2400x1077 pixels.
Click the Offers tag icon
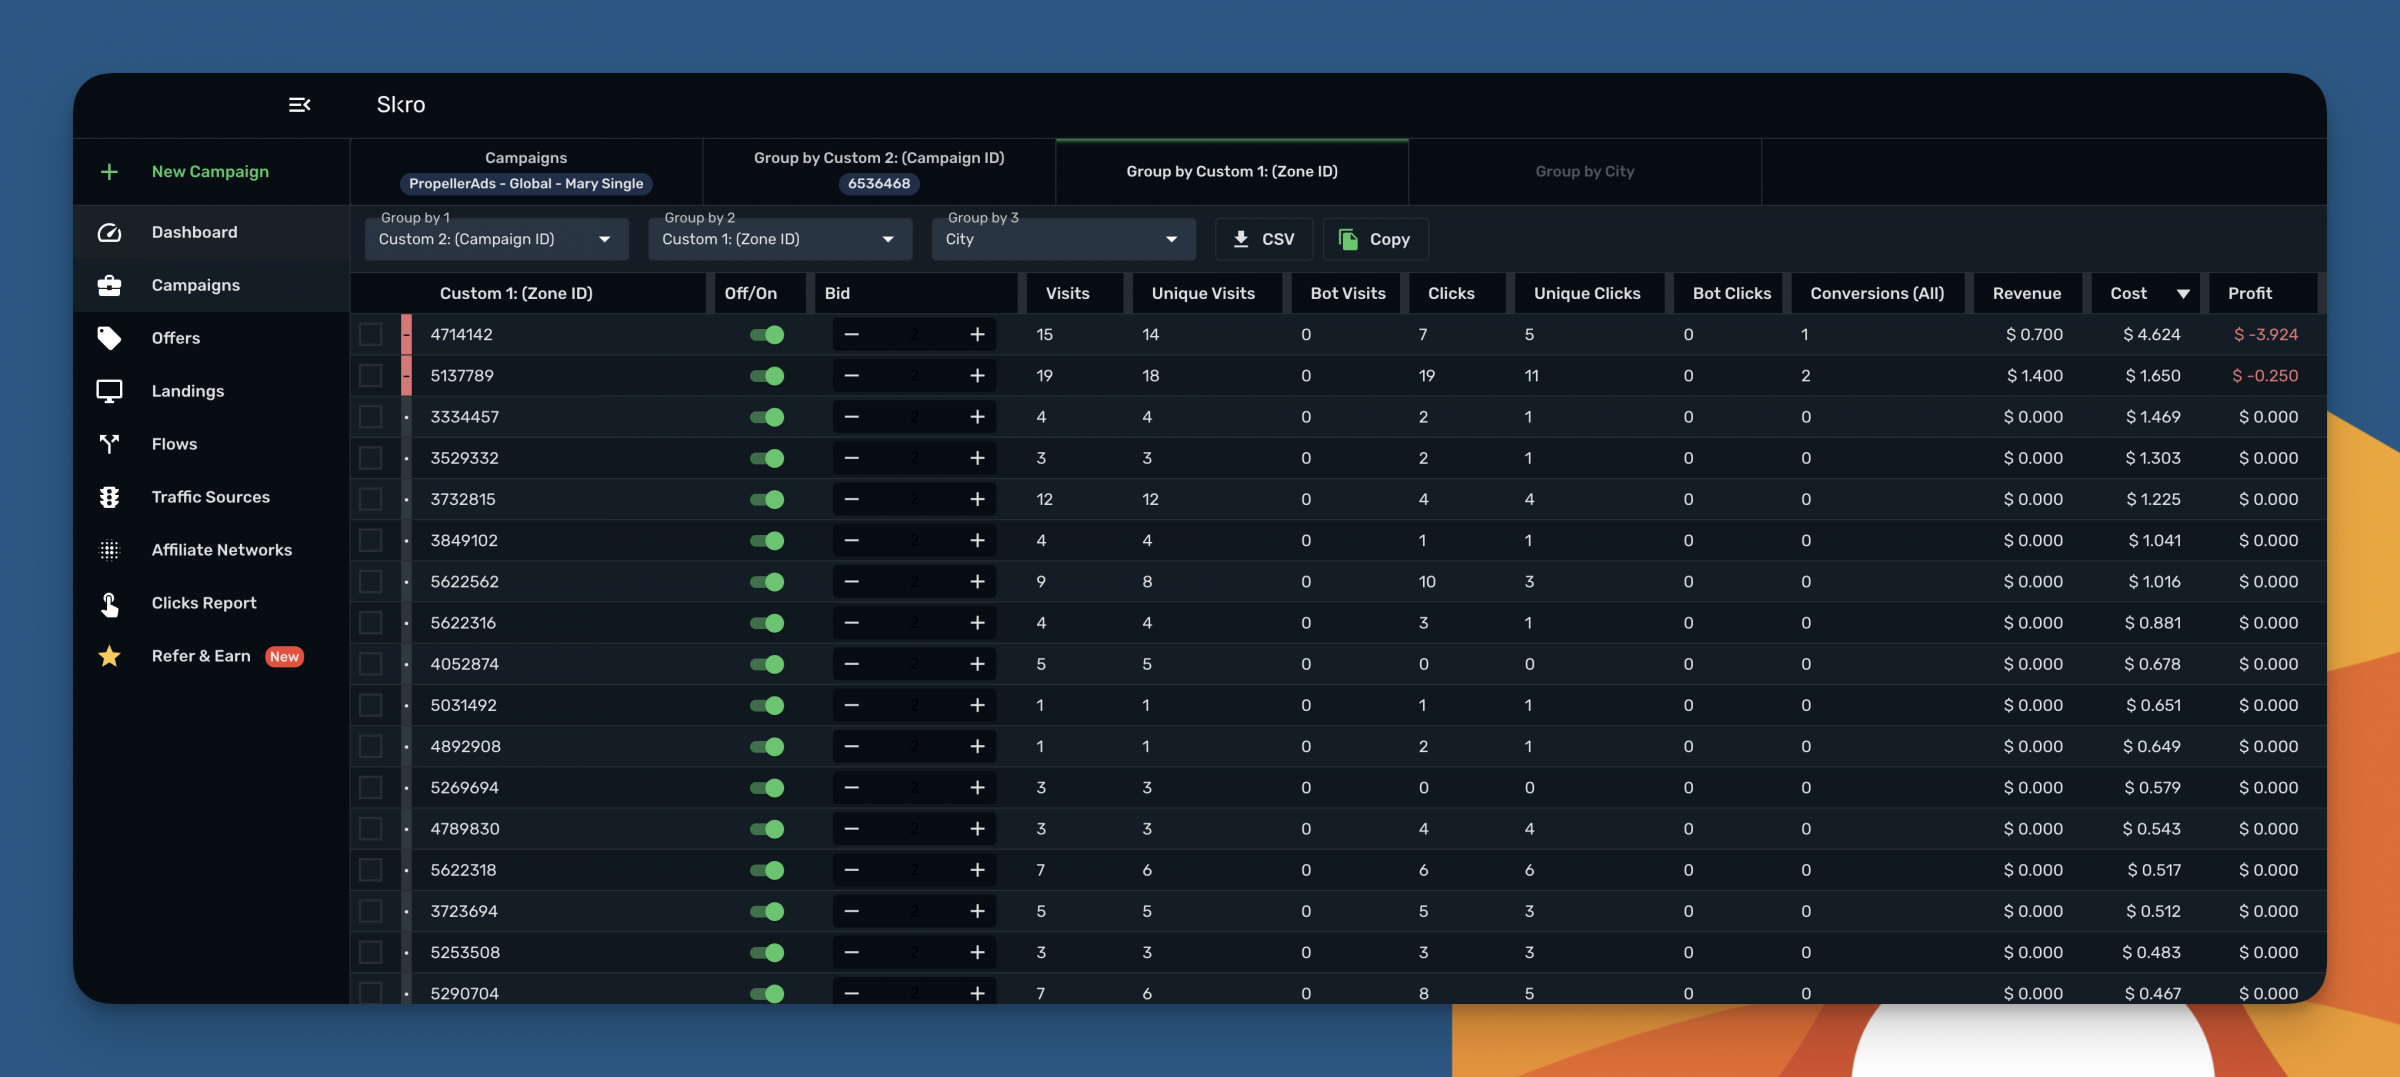(x=109, y=338)
